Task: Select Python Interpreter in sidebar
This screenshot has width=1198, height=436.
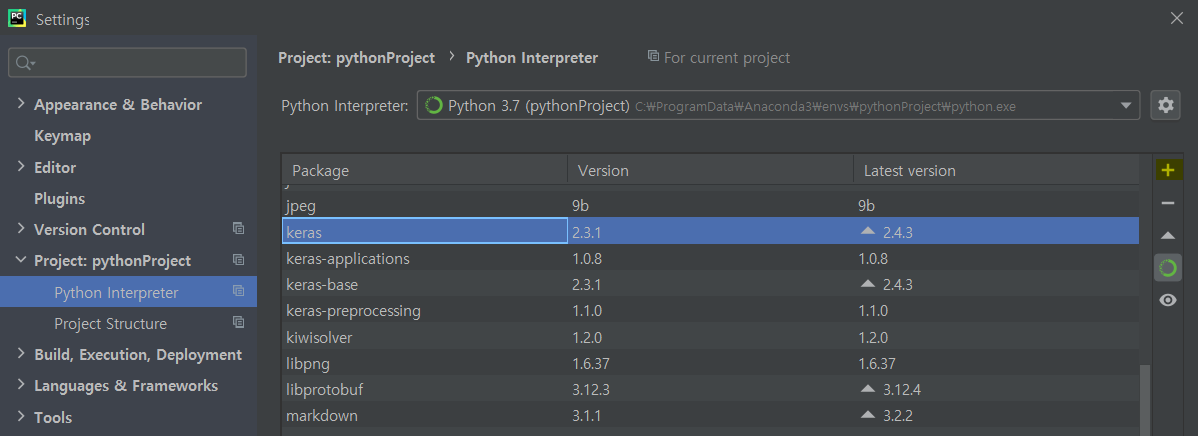Action: [x=128, y=292]
